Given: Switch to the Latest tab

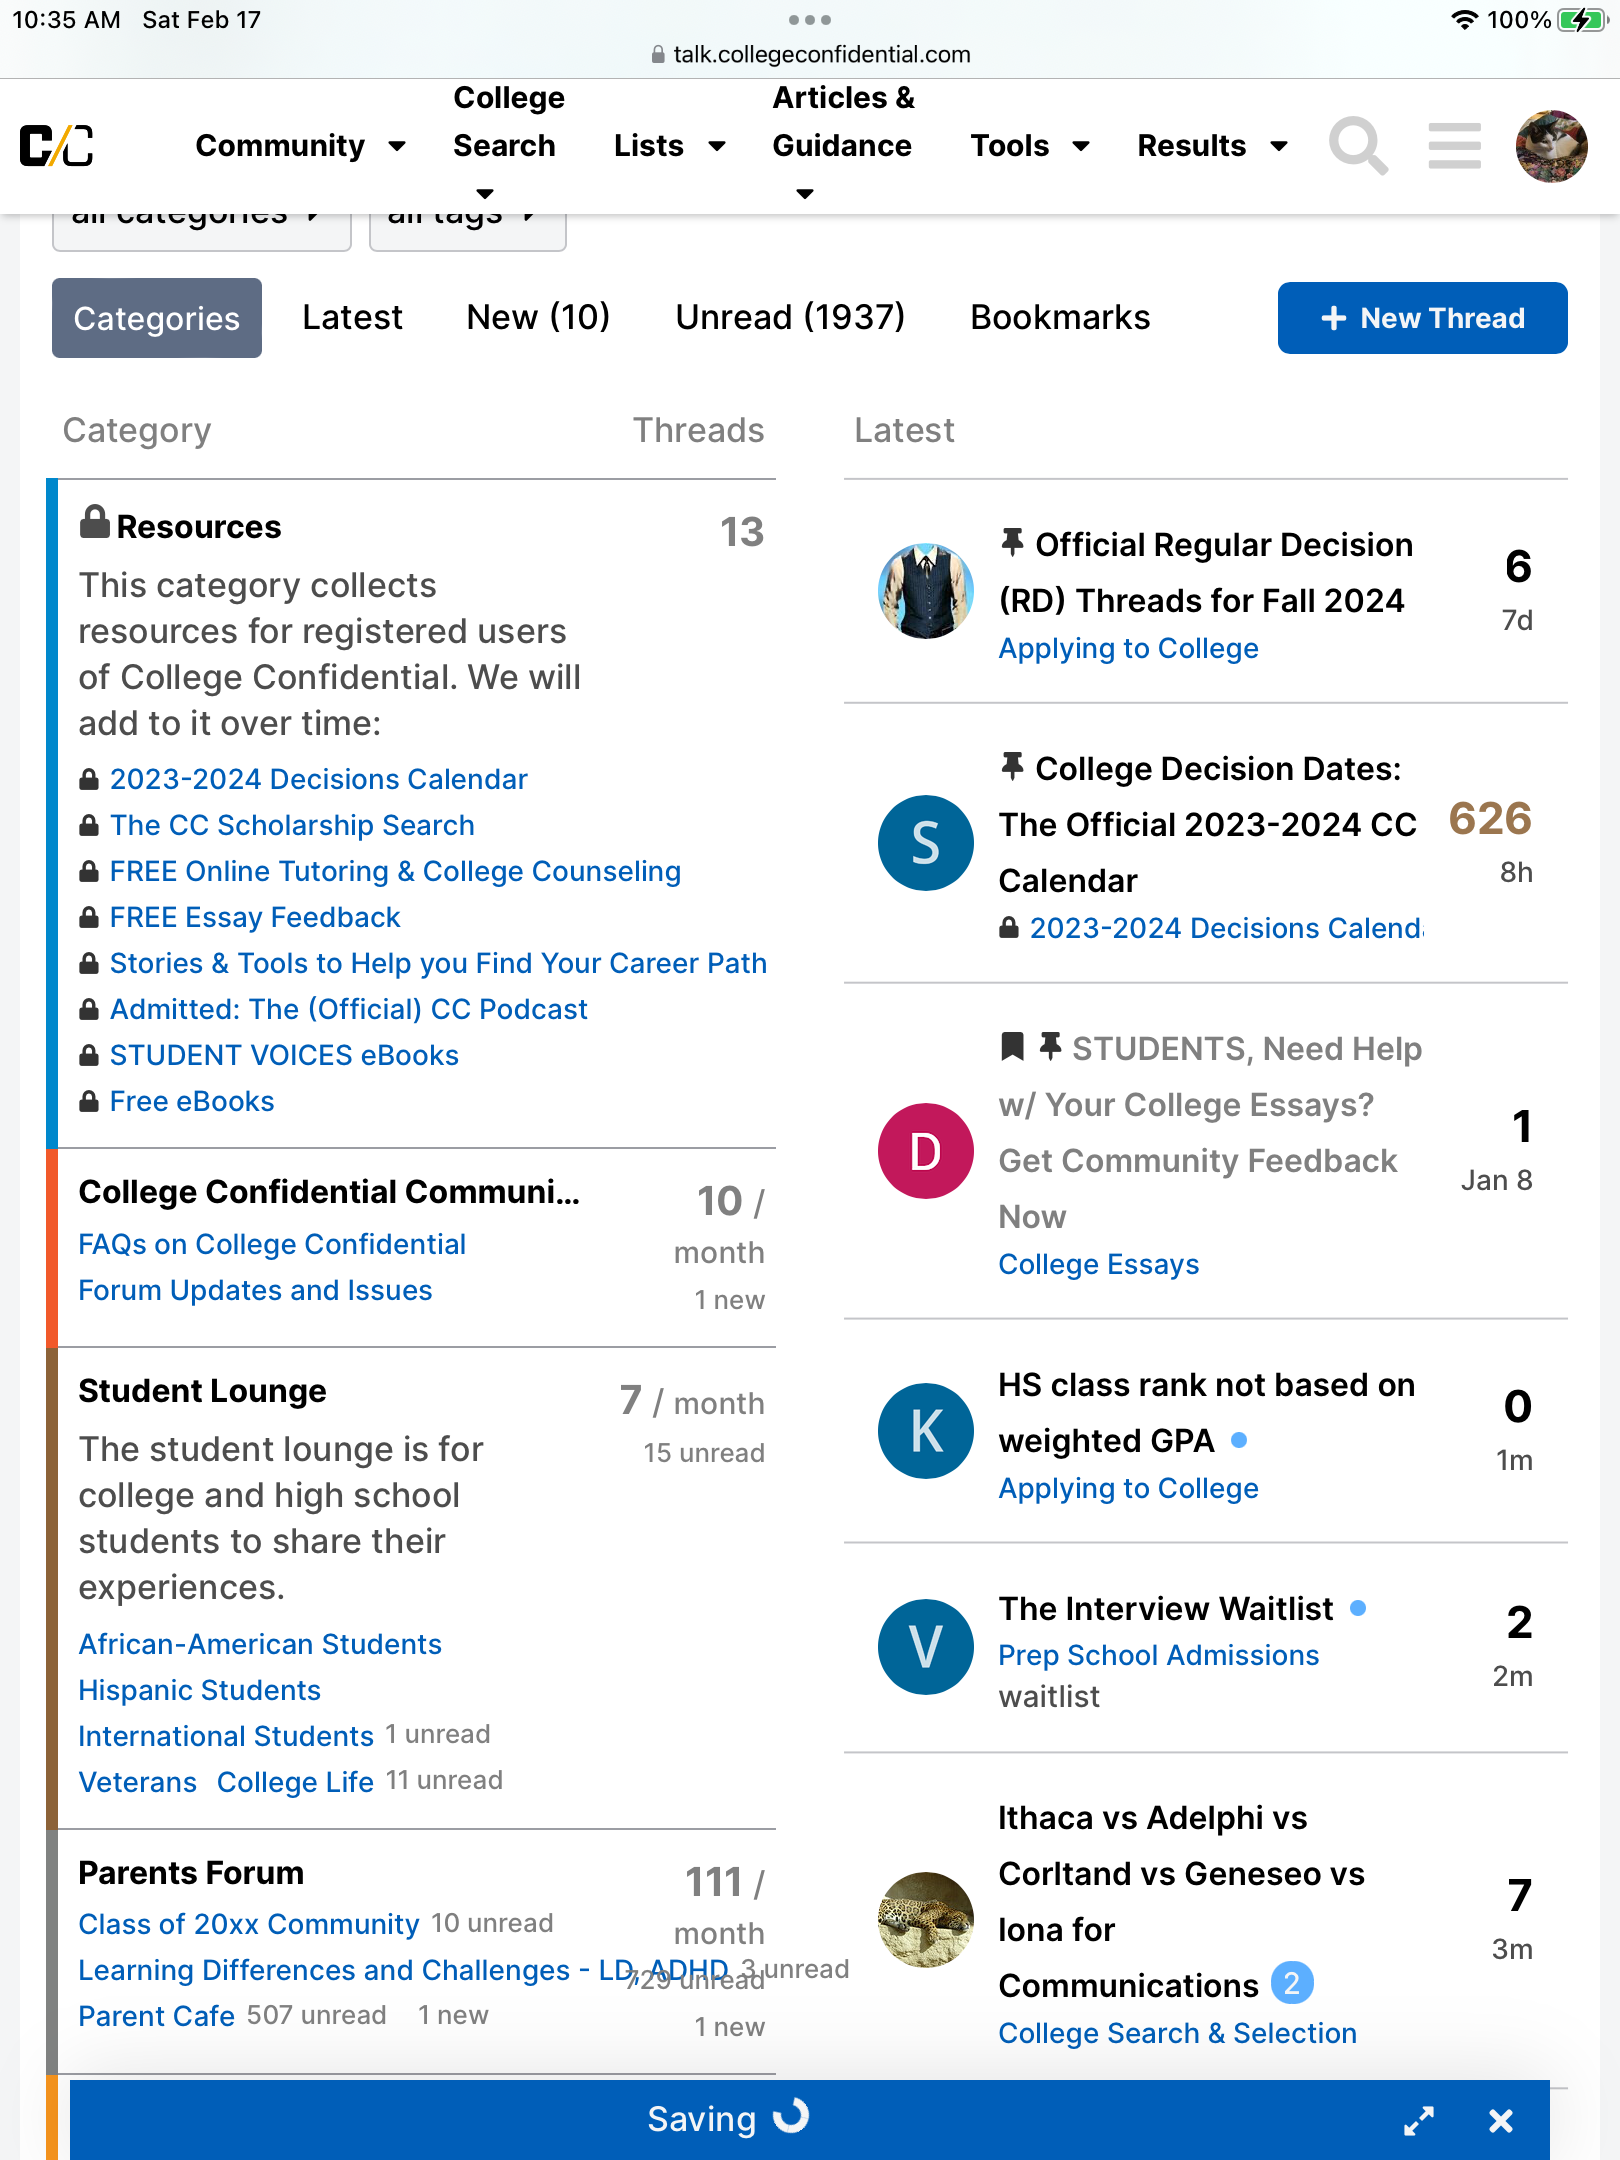Looking at the screenshot, I should tap(352, 318).
